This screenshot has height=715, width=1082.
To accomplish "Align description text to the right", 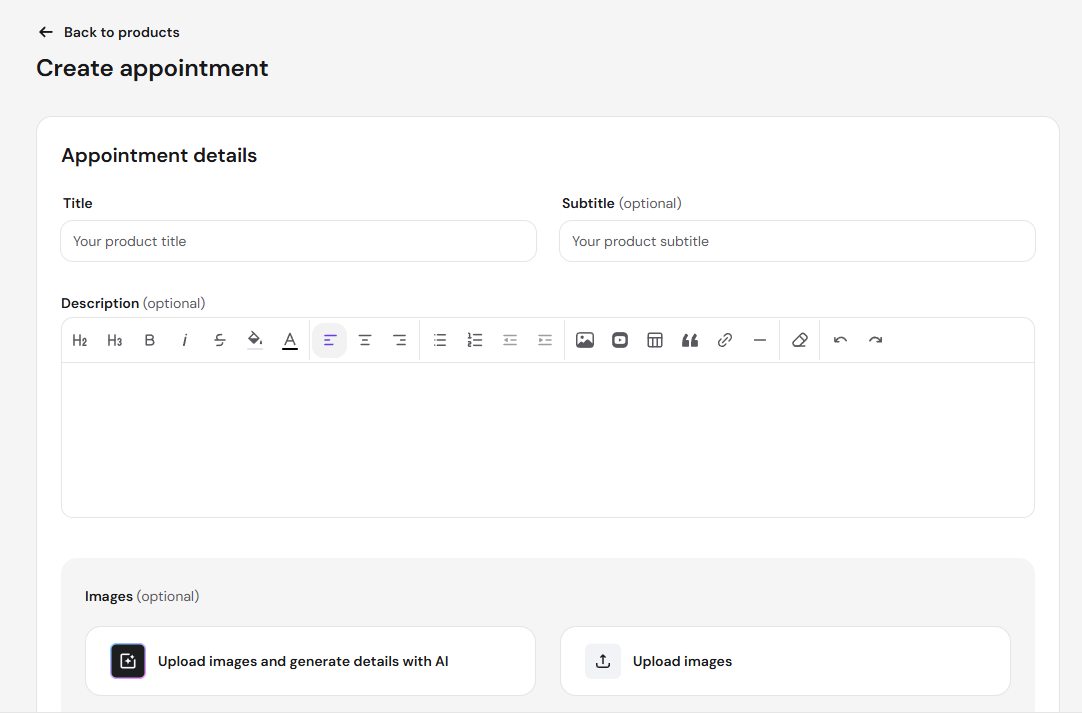I will click(400, 340).
